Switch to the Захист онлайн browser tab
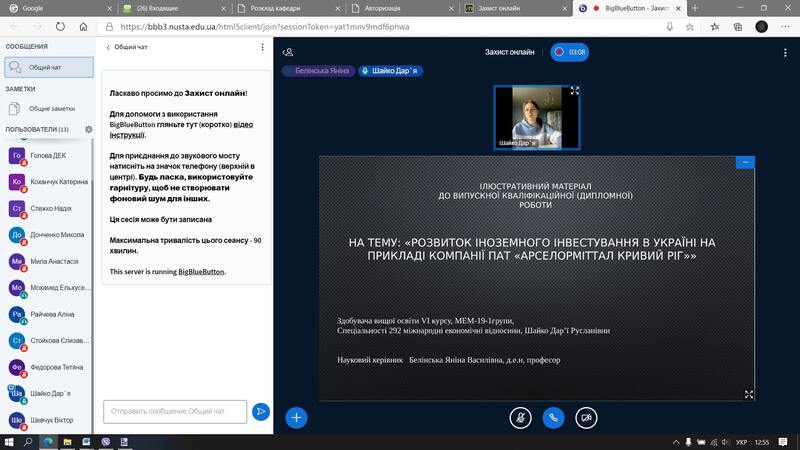The height and width of the screenshot is (450, 800). [x=515, y=8]
